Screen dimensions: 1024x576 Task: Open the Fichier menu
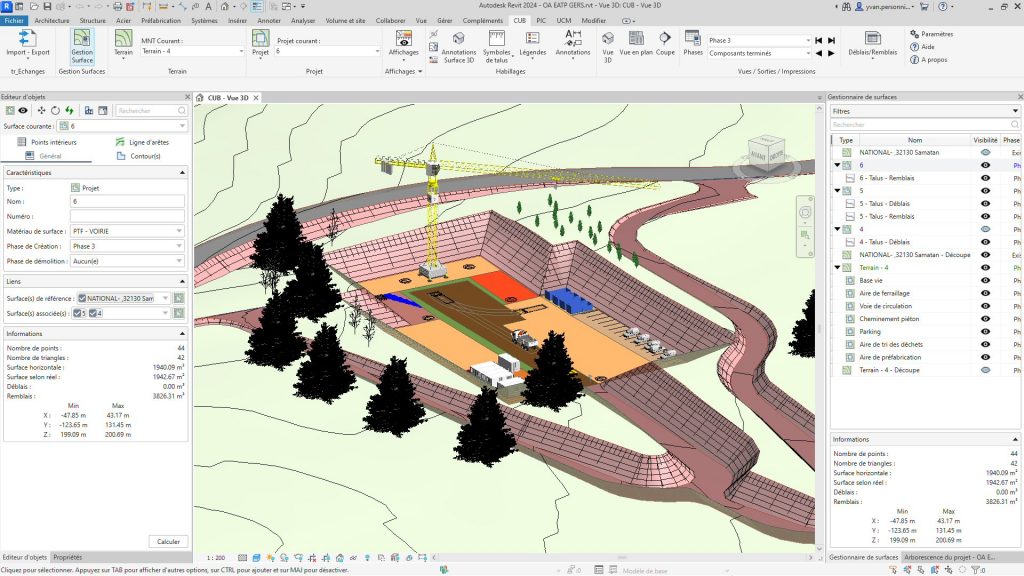[x=14, y=21]
